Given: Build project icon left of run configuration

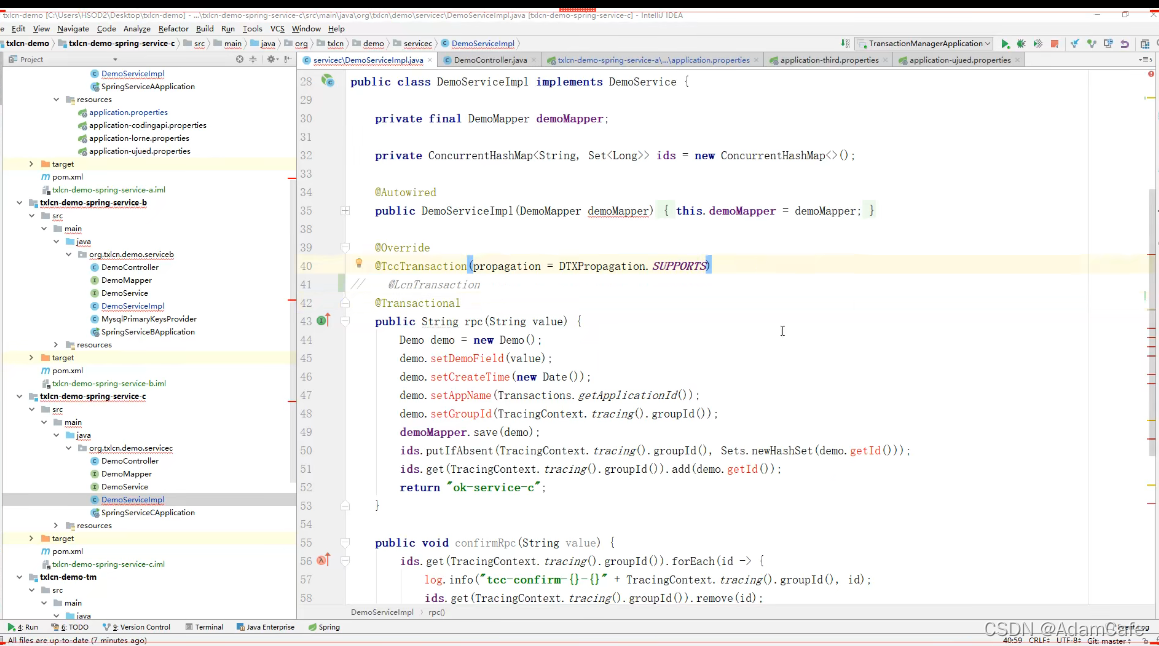Looking at the screenshot, I should 845,44.
